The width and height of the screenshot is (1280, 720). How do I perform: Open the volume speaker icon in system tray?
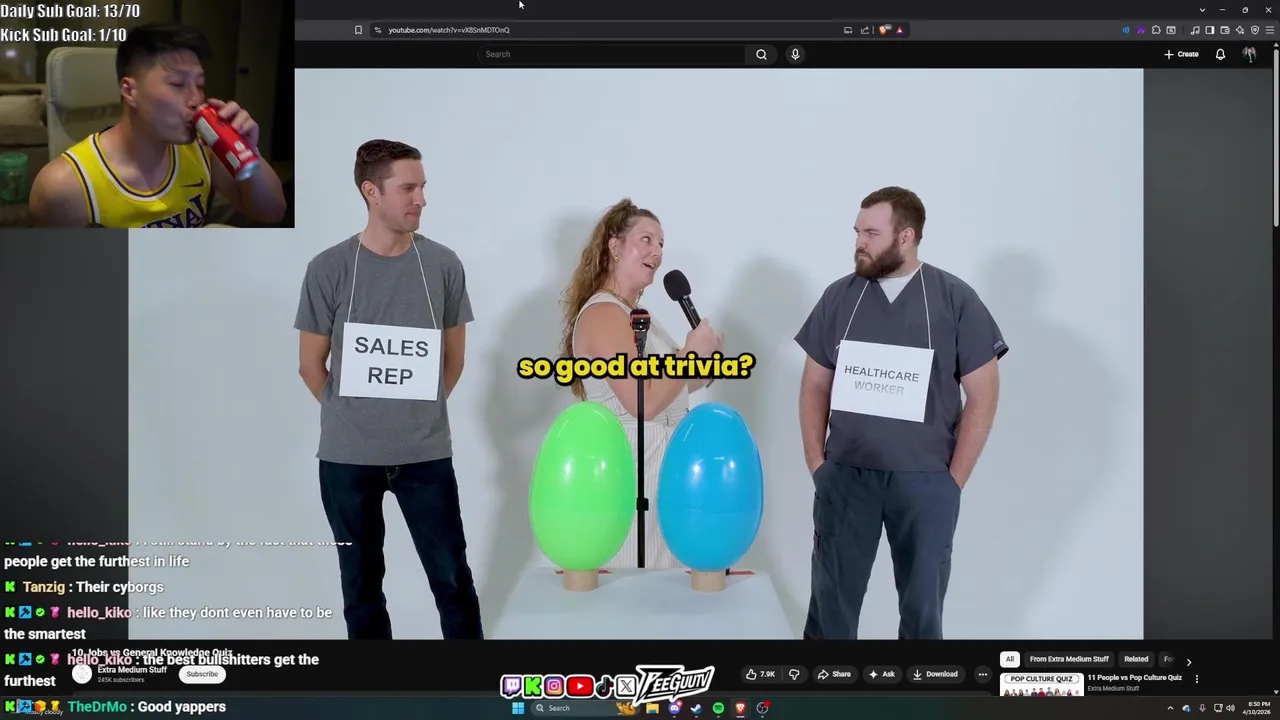1230,708
